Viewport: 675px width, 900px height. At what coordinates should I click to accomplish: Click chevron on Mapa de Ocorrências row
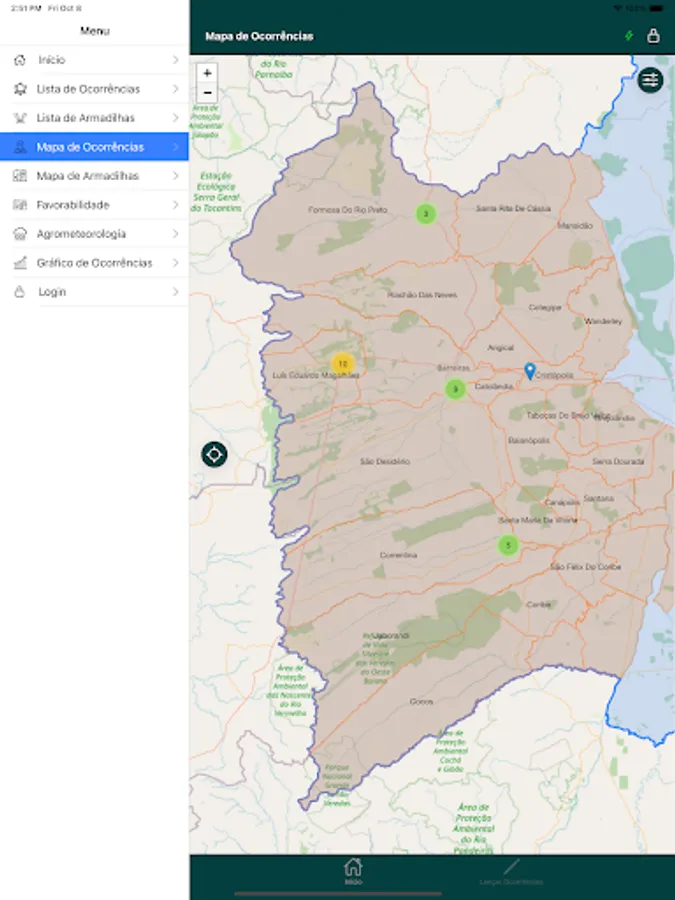click(x=176, y=147)
